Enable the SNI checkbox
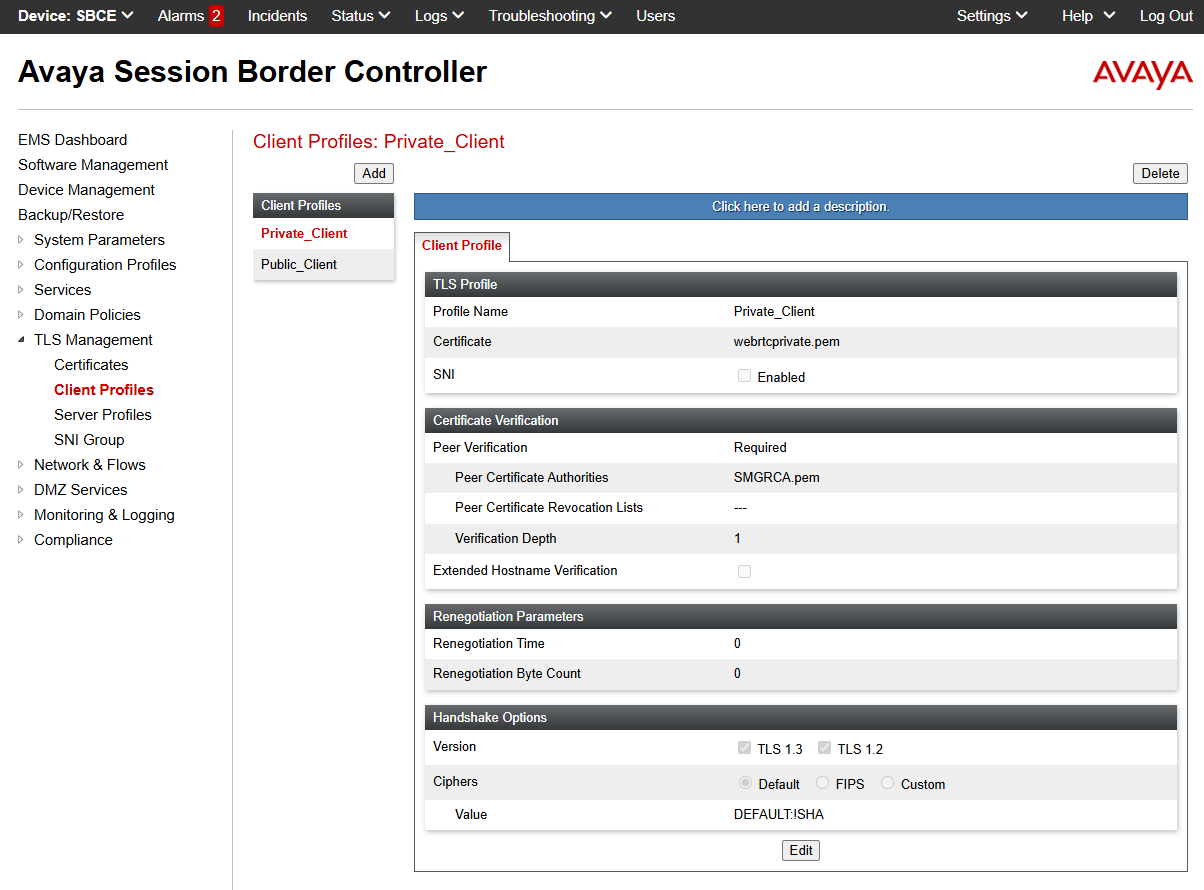The height and width of the screenshot is (890, 1204). coord(744,376)
